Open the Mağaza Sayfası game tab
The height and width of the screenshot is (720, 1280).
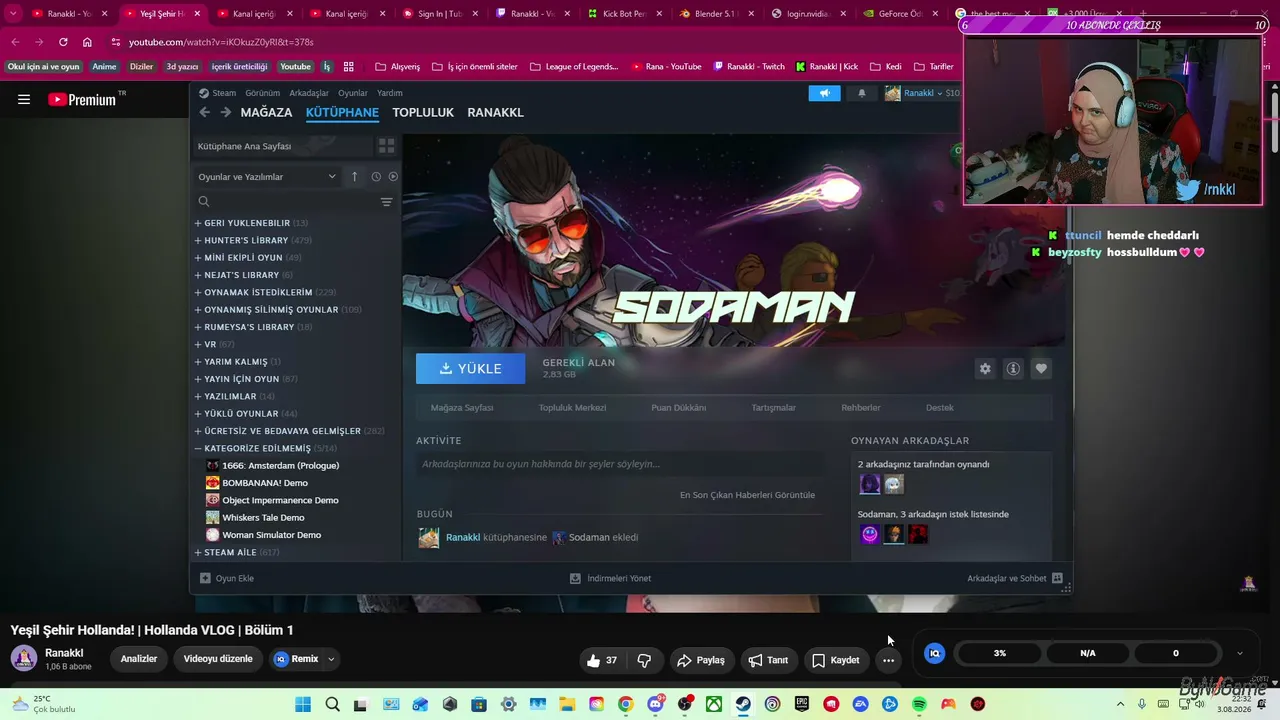[462, 408]
